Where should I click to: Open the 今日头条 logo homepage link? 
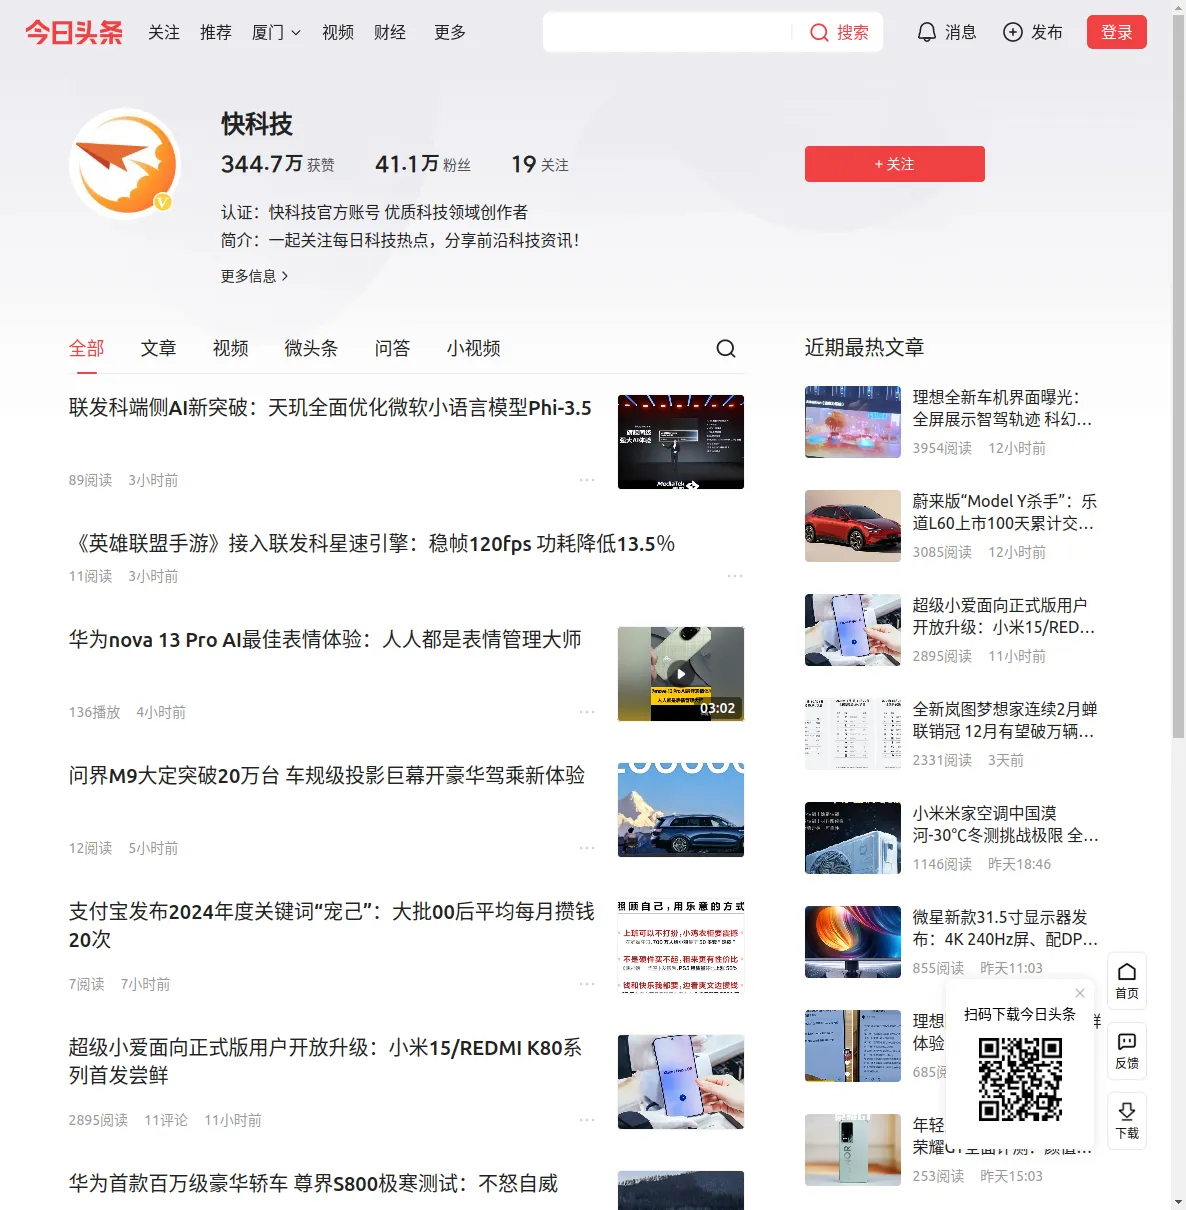coord(74,32)
